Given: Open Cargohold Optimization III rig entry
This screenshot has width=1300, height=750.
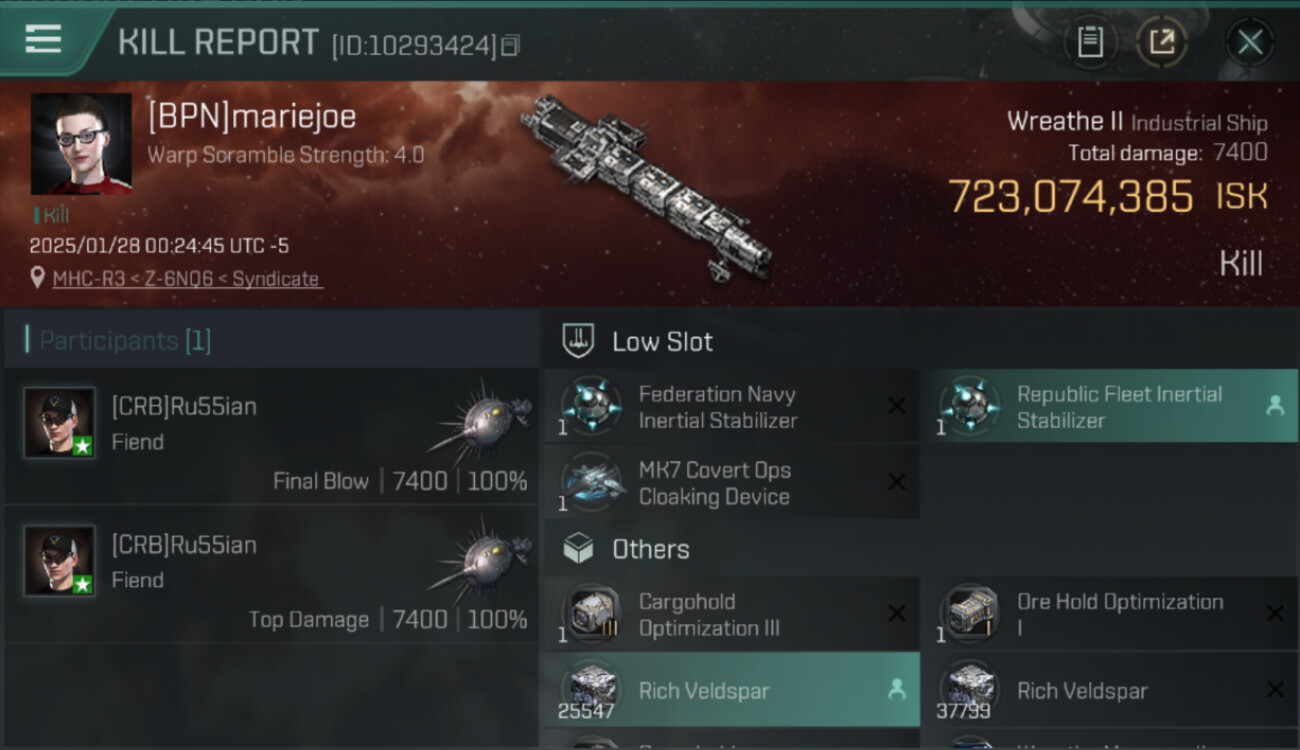Looking at the screenshot, I should coord(732,614).
